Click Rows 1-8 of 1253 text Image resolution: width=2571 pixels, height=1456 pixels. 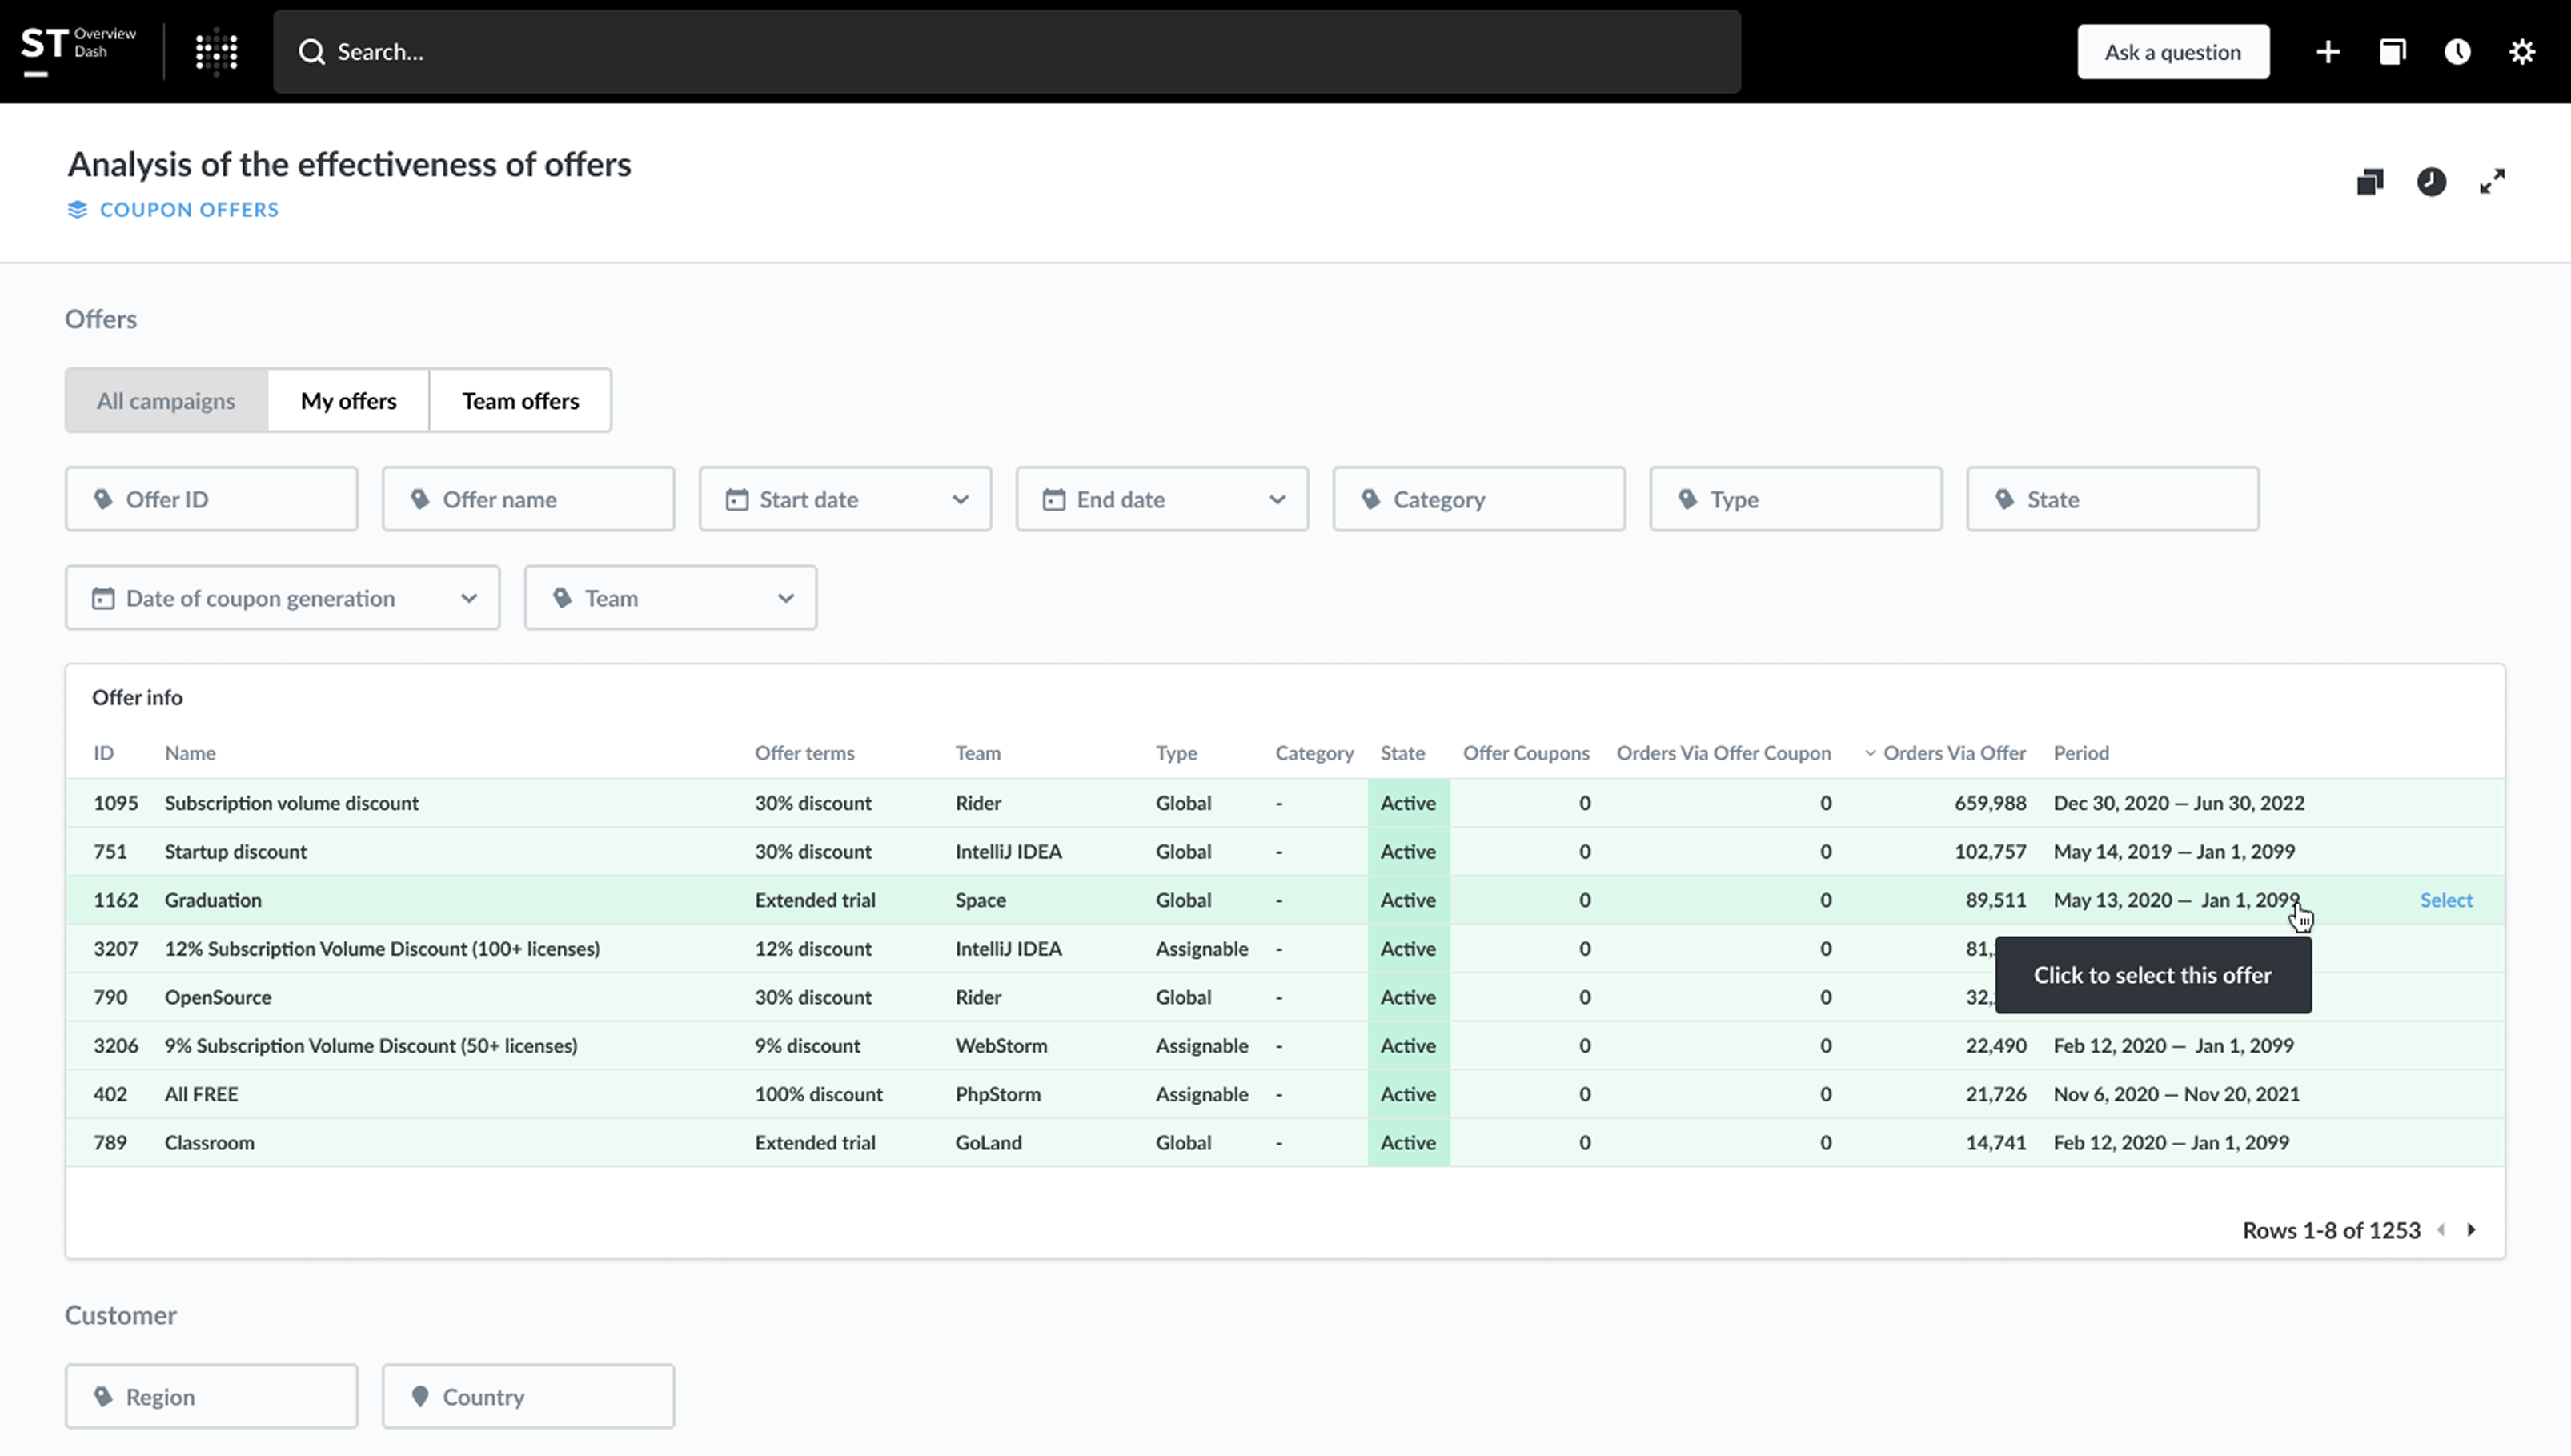click(2331, 1230)
